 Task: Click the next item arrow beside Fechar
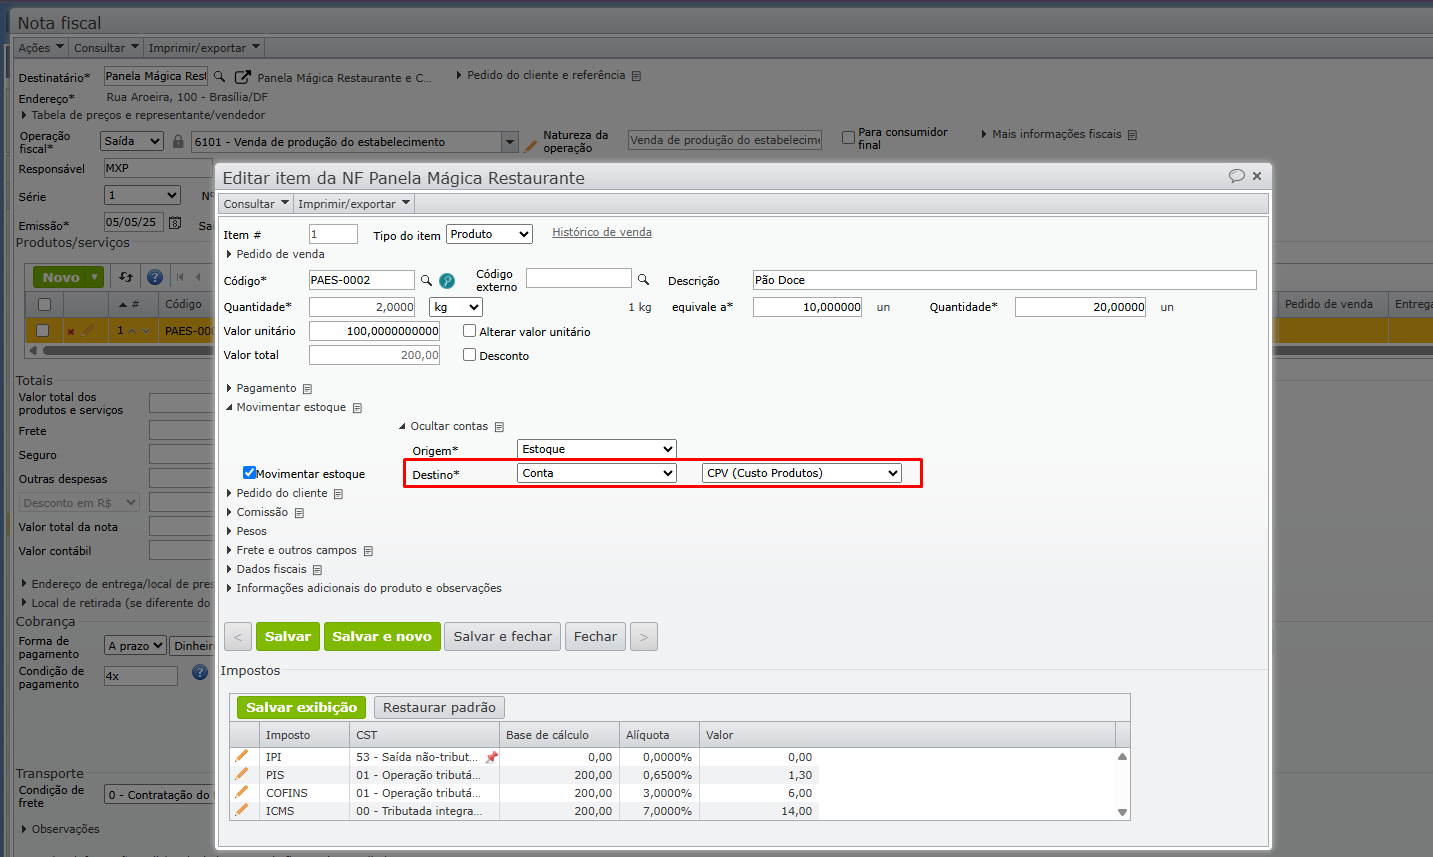click(x=644, y=637)
